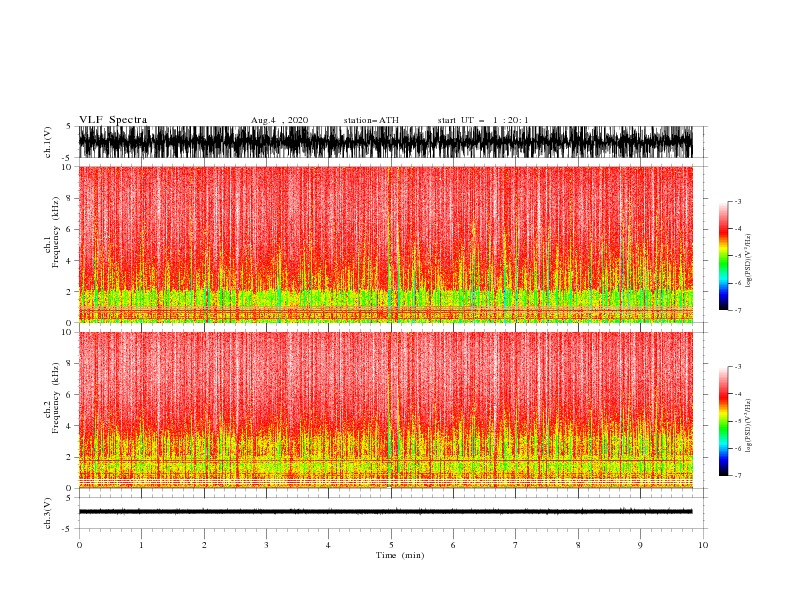The width and height of the screenshot is (792, 612).
Task: Select the ch.3 flat voltage waveform trace
Action: point(385,512)
